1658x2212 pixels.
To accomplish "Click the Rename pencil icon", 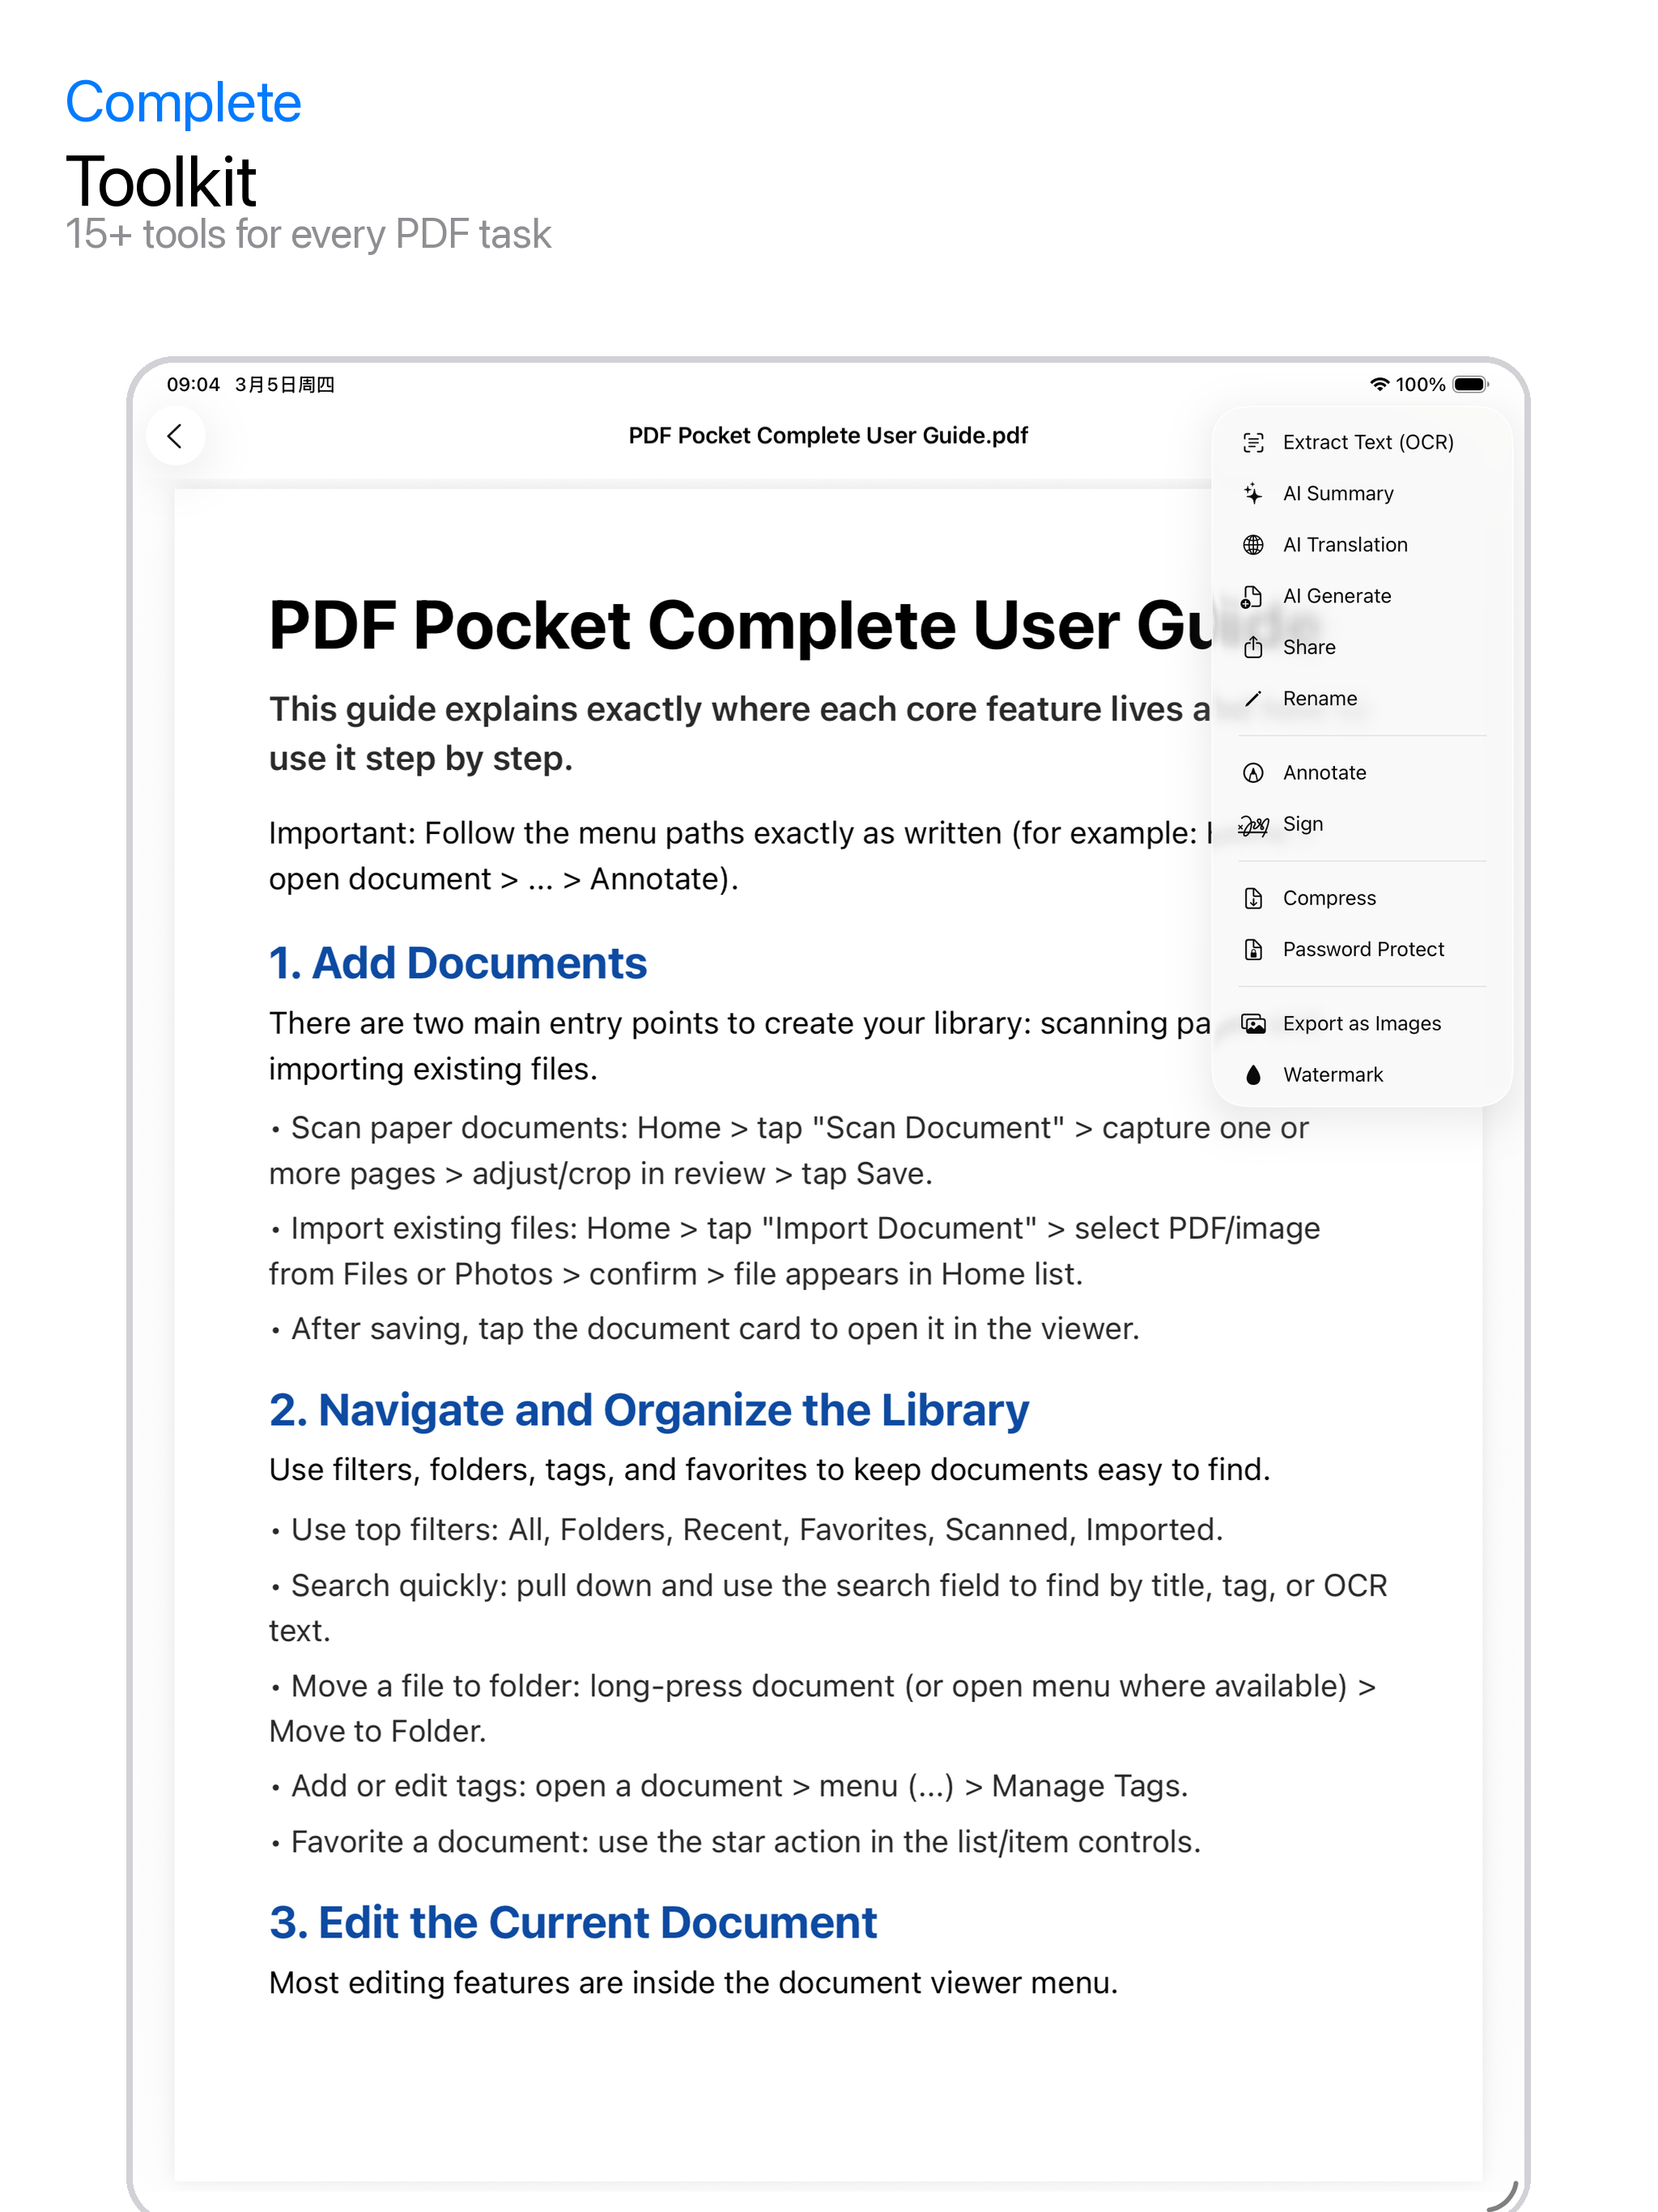I will [1253, 698].
